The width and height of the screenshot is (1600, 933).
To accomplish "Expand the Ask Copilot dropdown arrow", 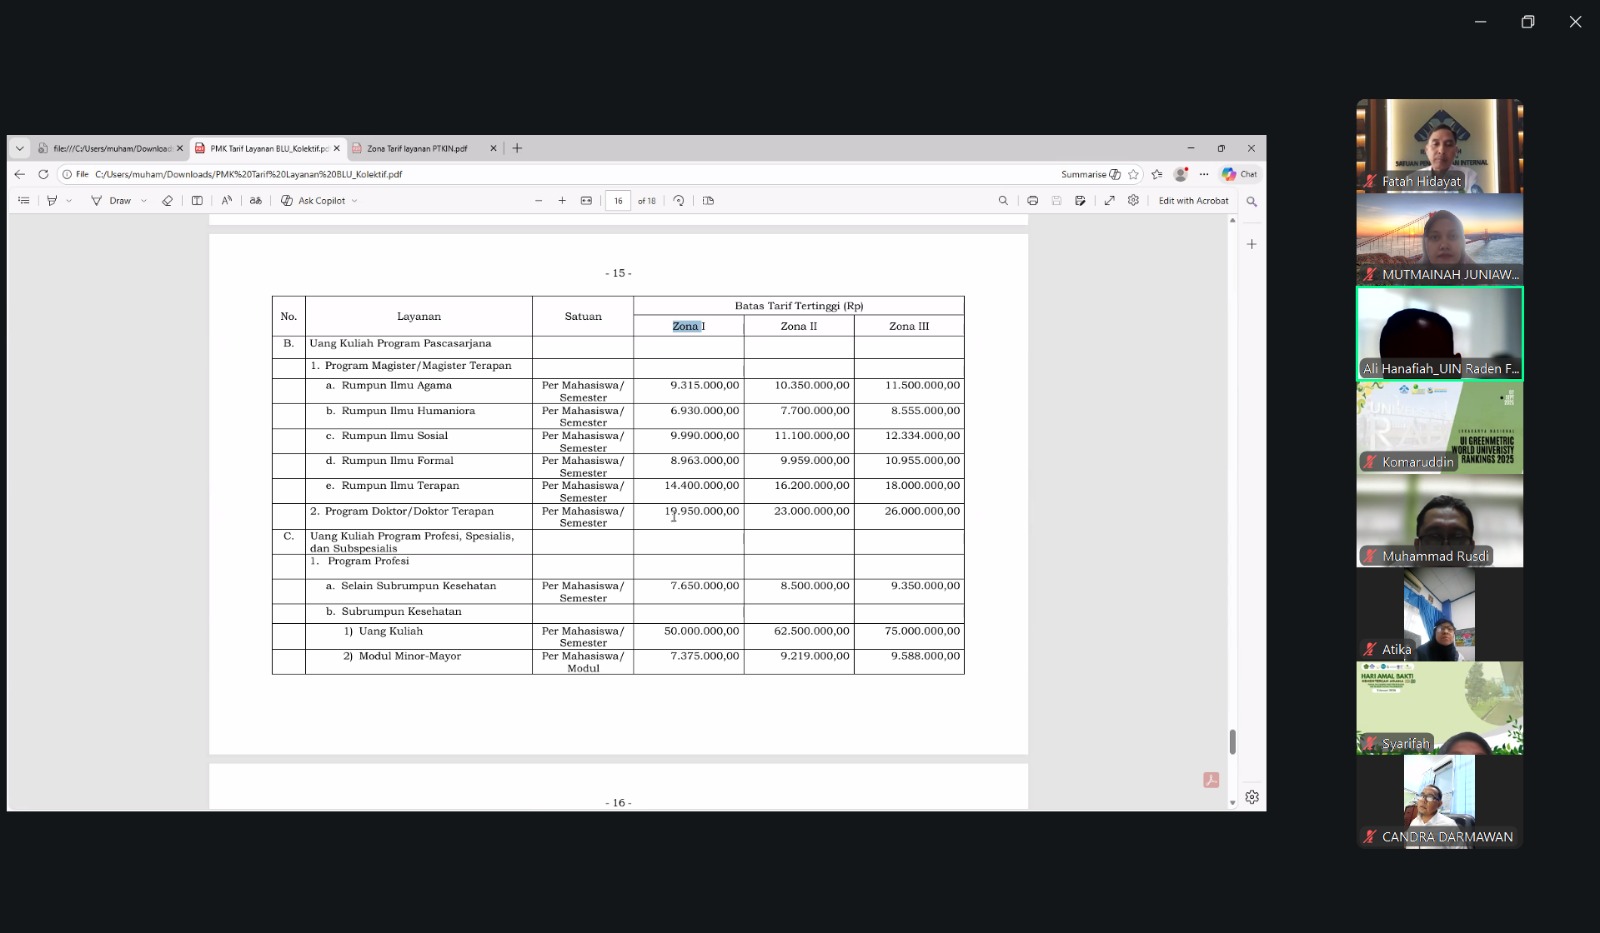I will tap(354, 201).
